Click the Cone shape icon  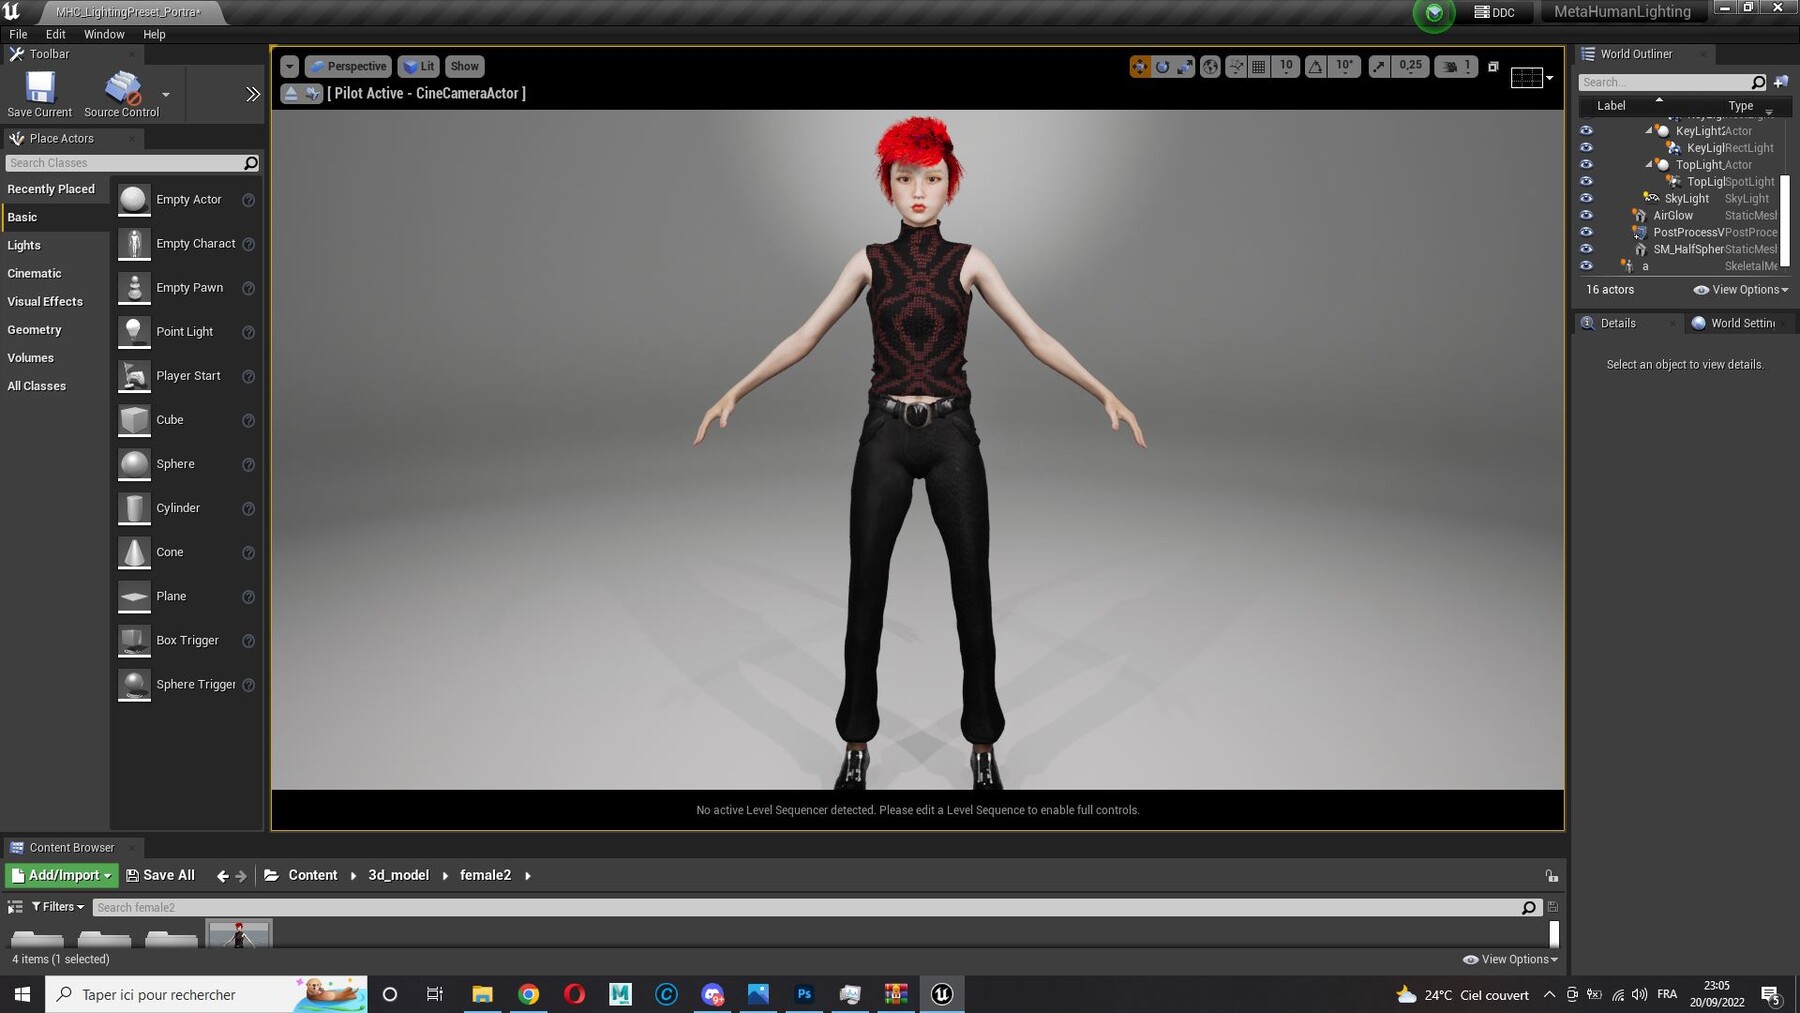click(x=134, y=552)
